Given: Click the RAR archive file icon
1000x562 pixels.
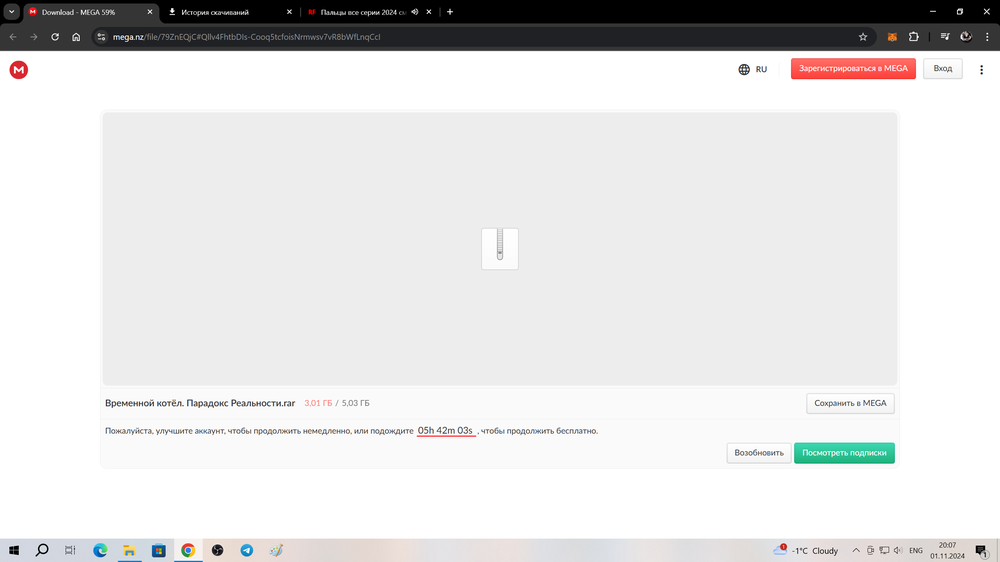Looking at the screenshot, I should 500,248.
